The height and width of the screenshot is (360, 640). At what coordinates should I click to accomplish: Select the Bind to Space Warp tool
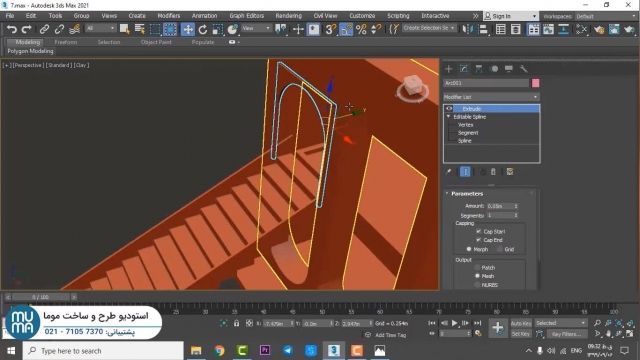(74, 29)
